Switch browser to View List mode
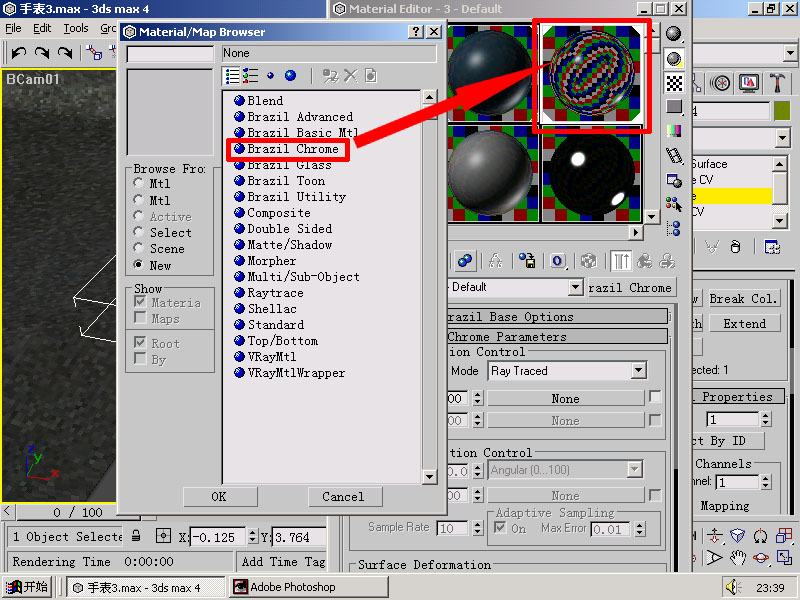 point(232,76)
